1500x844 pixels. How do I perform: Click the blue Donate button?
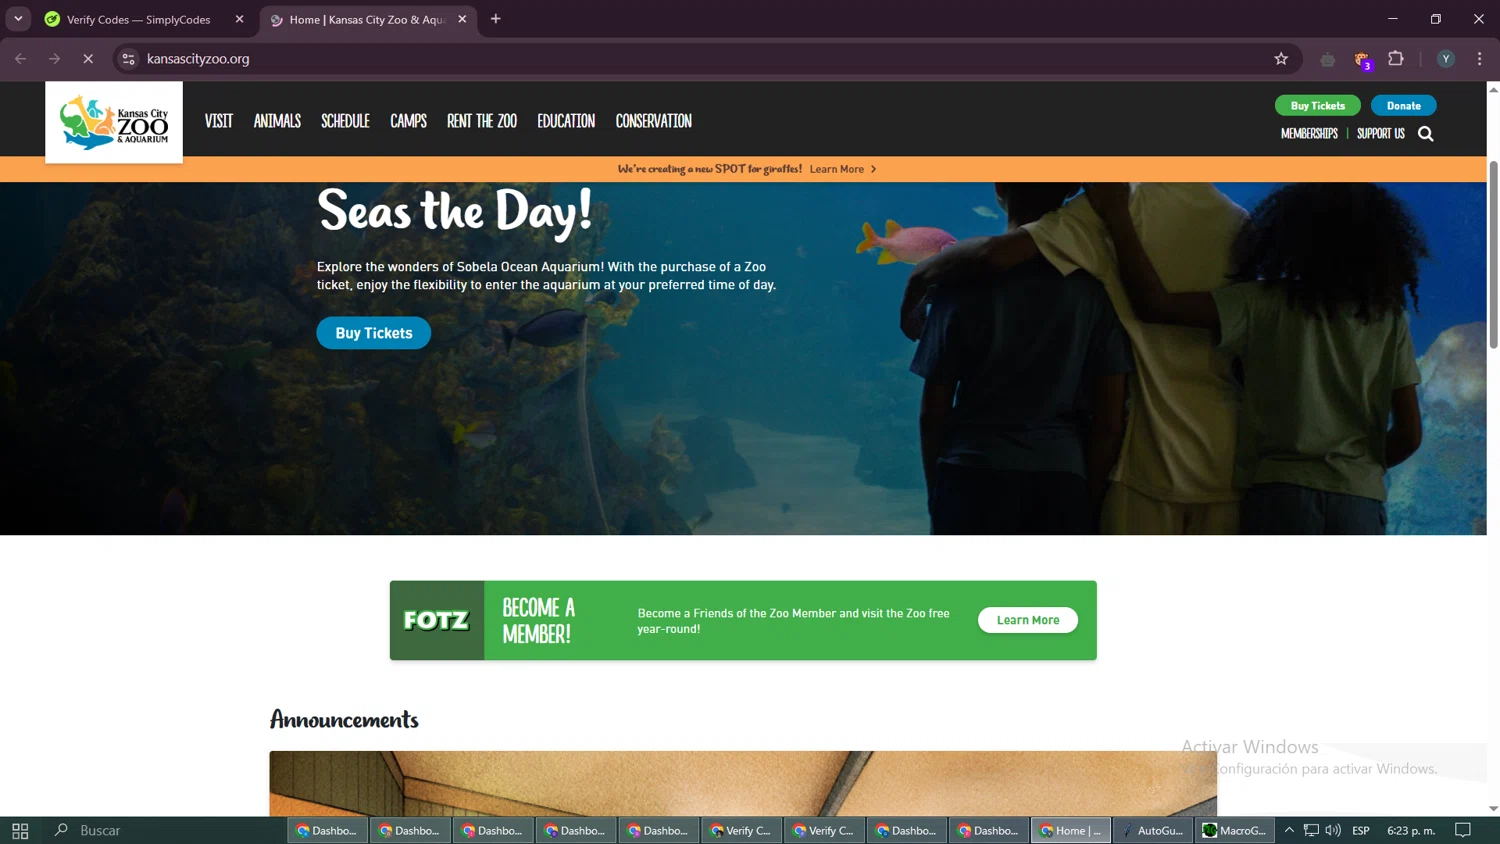pyautogui.click(x=1403, y=105)
